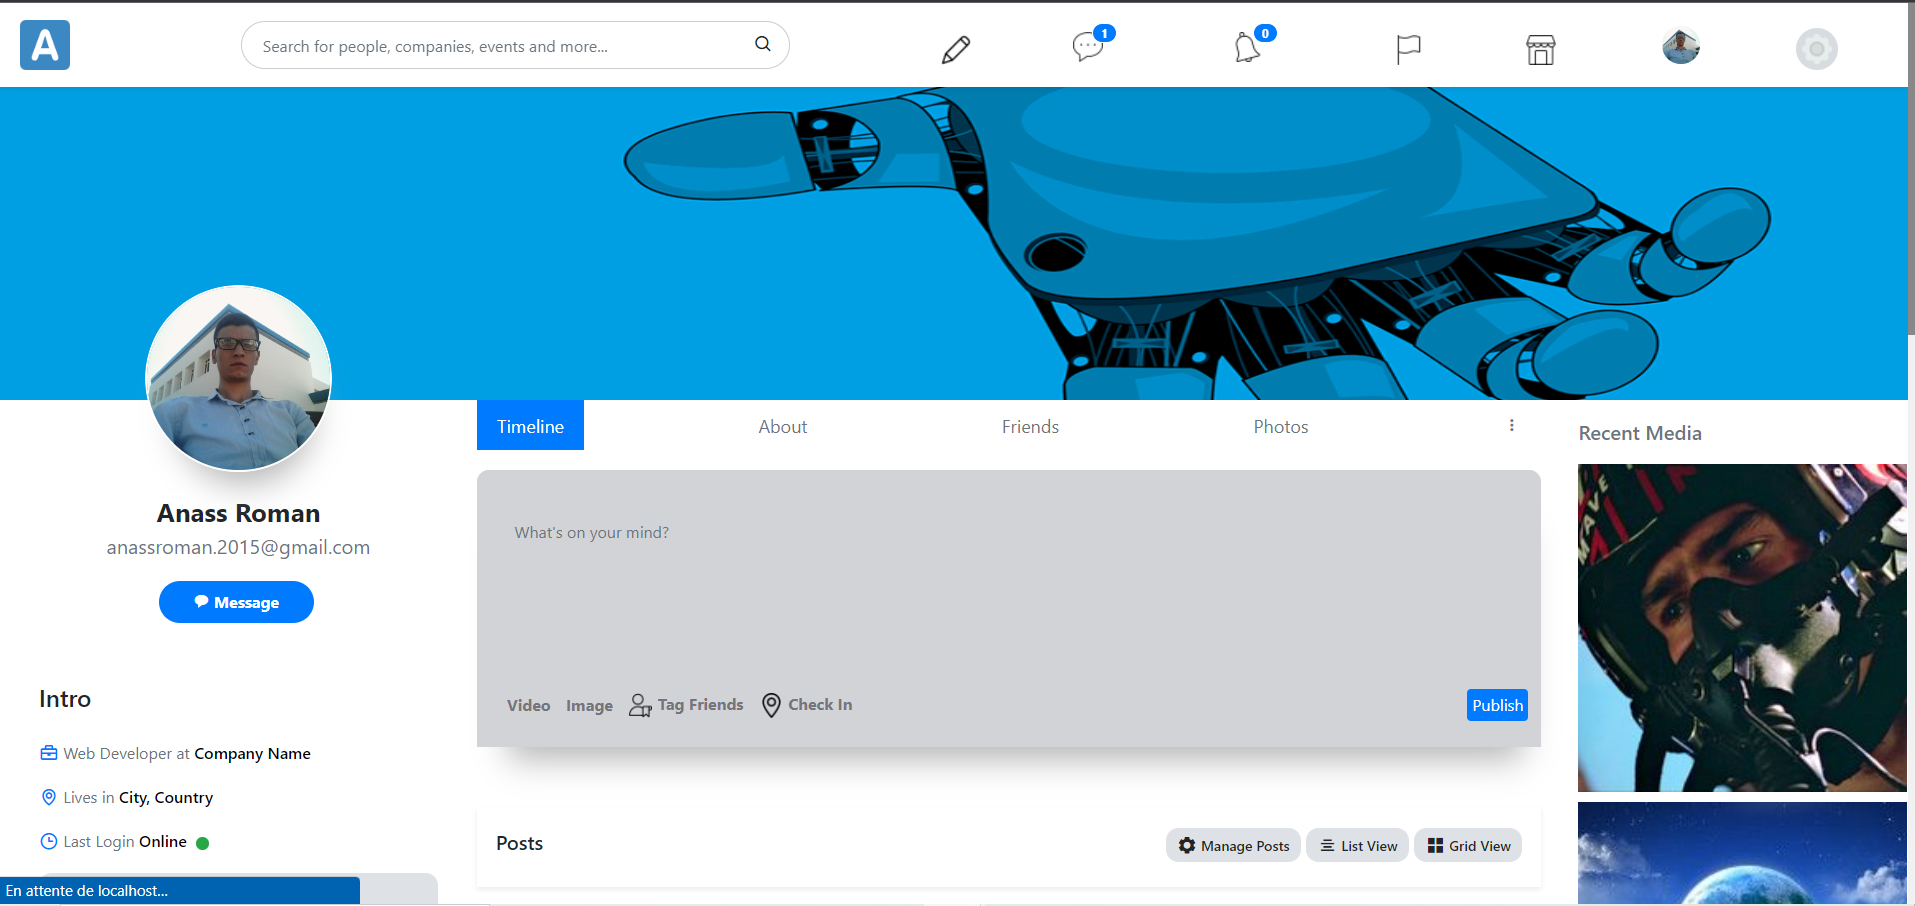Click the Tag Friends person icon
The image size is (1915, 906).
click(640, 705)
